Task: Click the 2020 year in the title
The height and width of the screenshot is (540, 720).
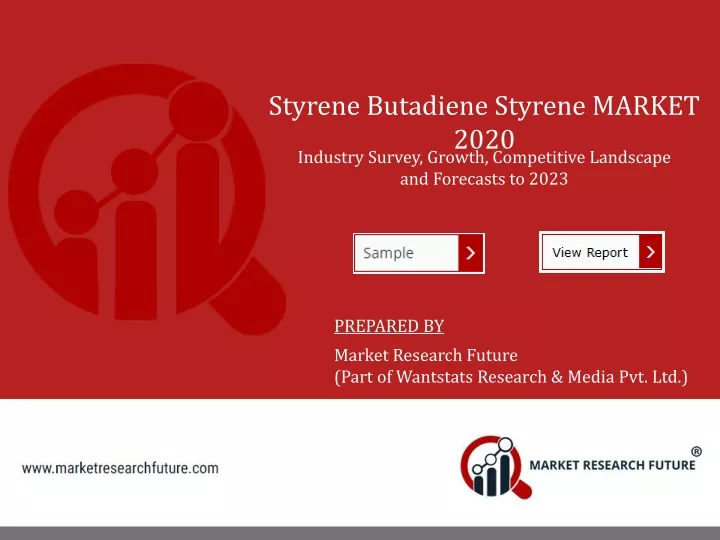Action: pos(484,139)
